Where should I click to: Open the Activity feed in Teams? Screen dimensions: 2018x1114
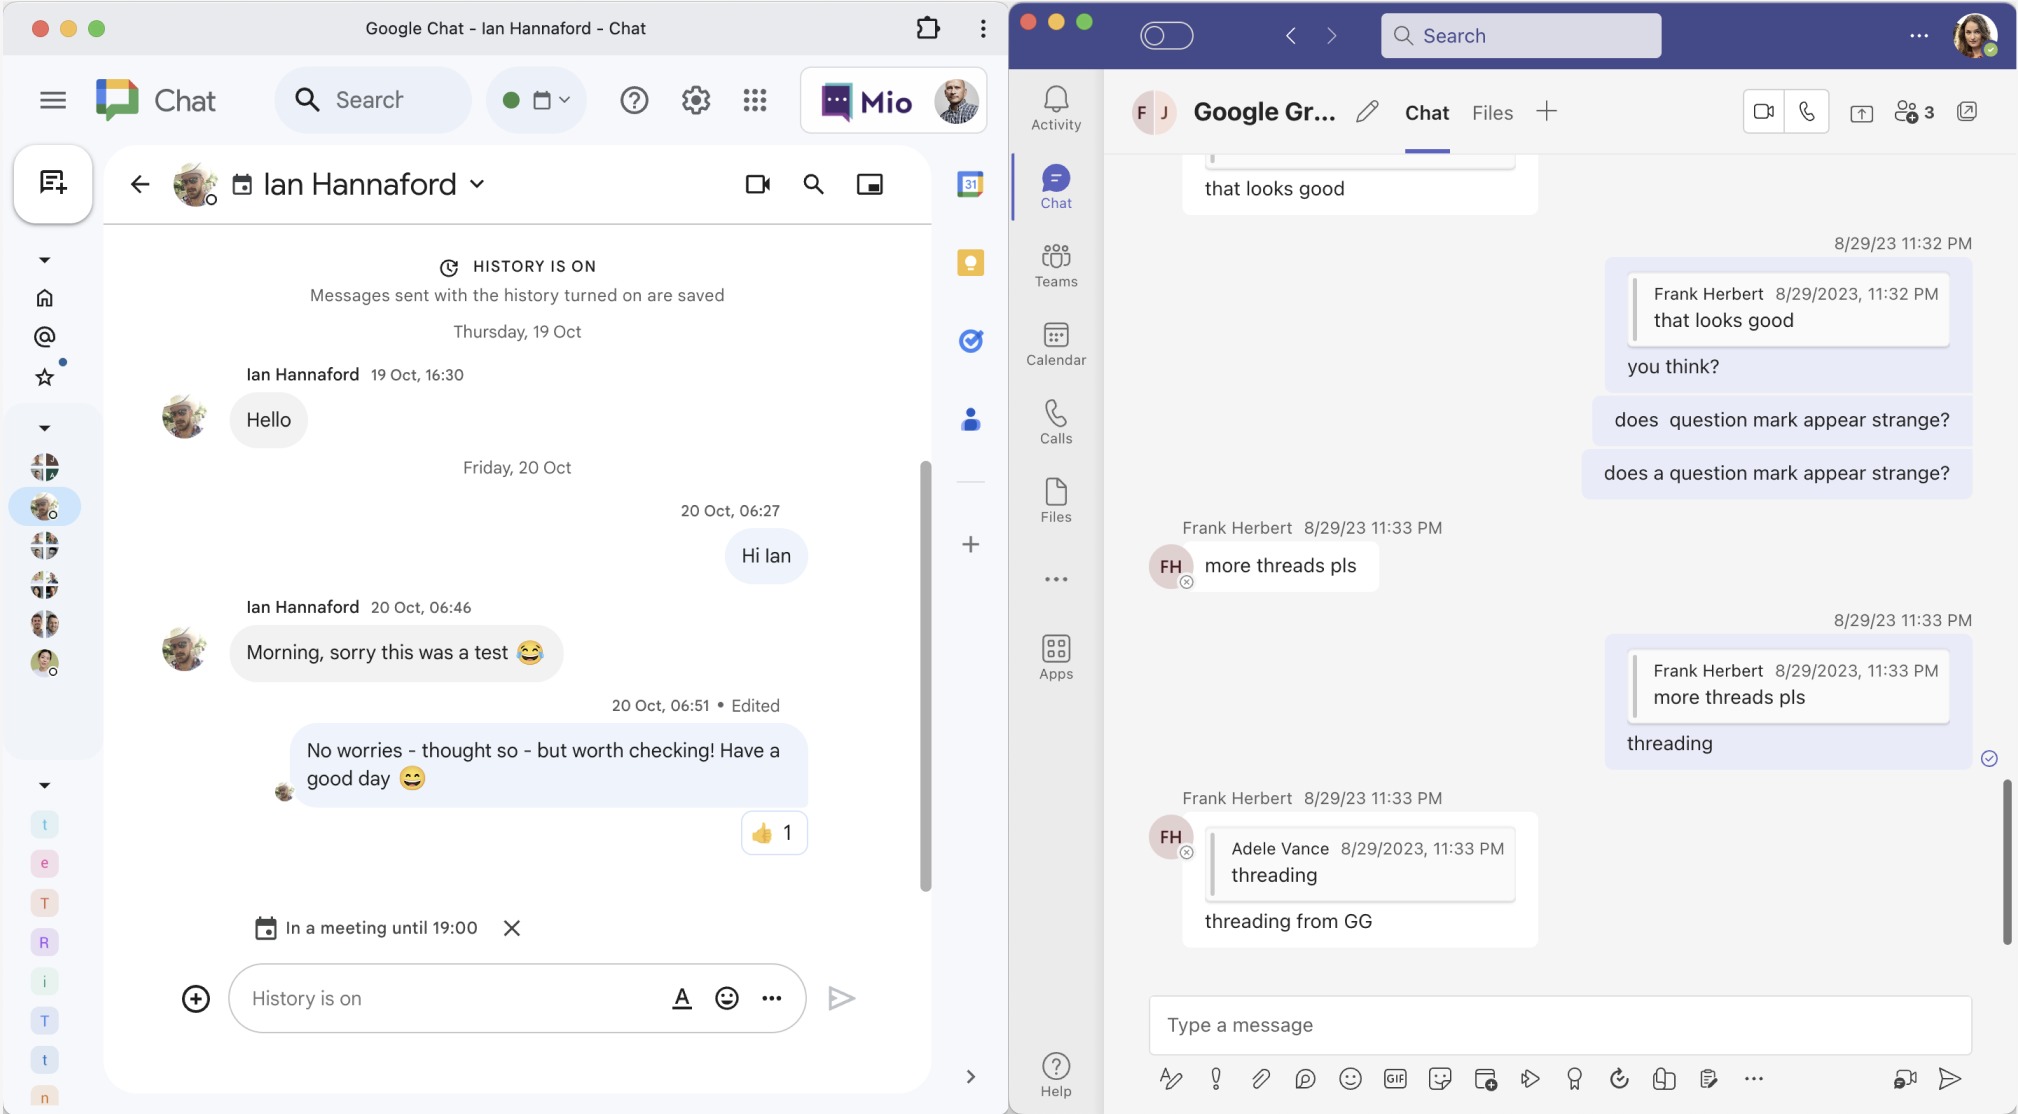[x=1055, y=107]
